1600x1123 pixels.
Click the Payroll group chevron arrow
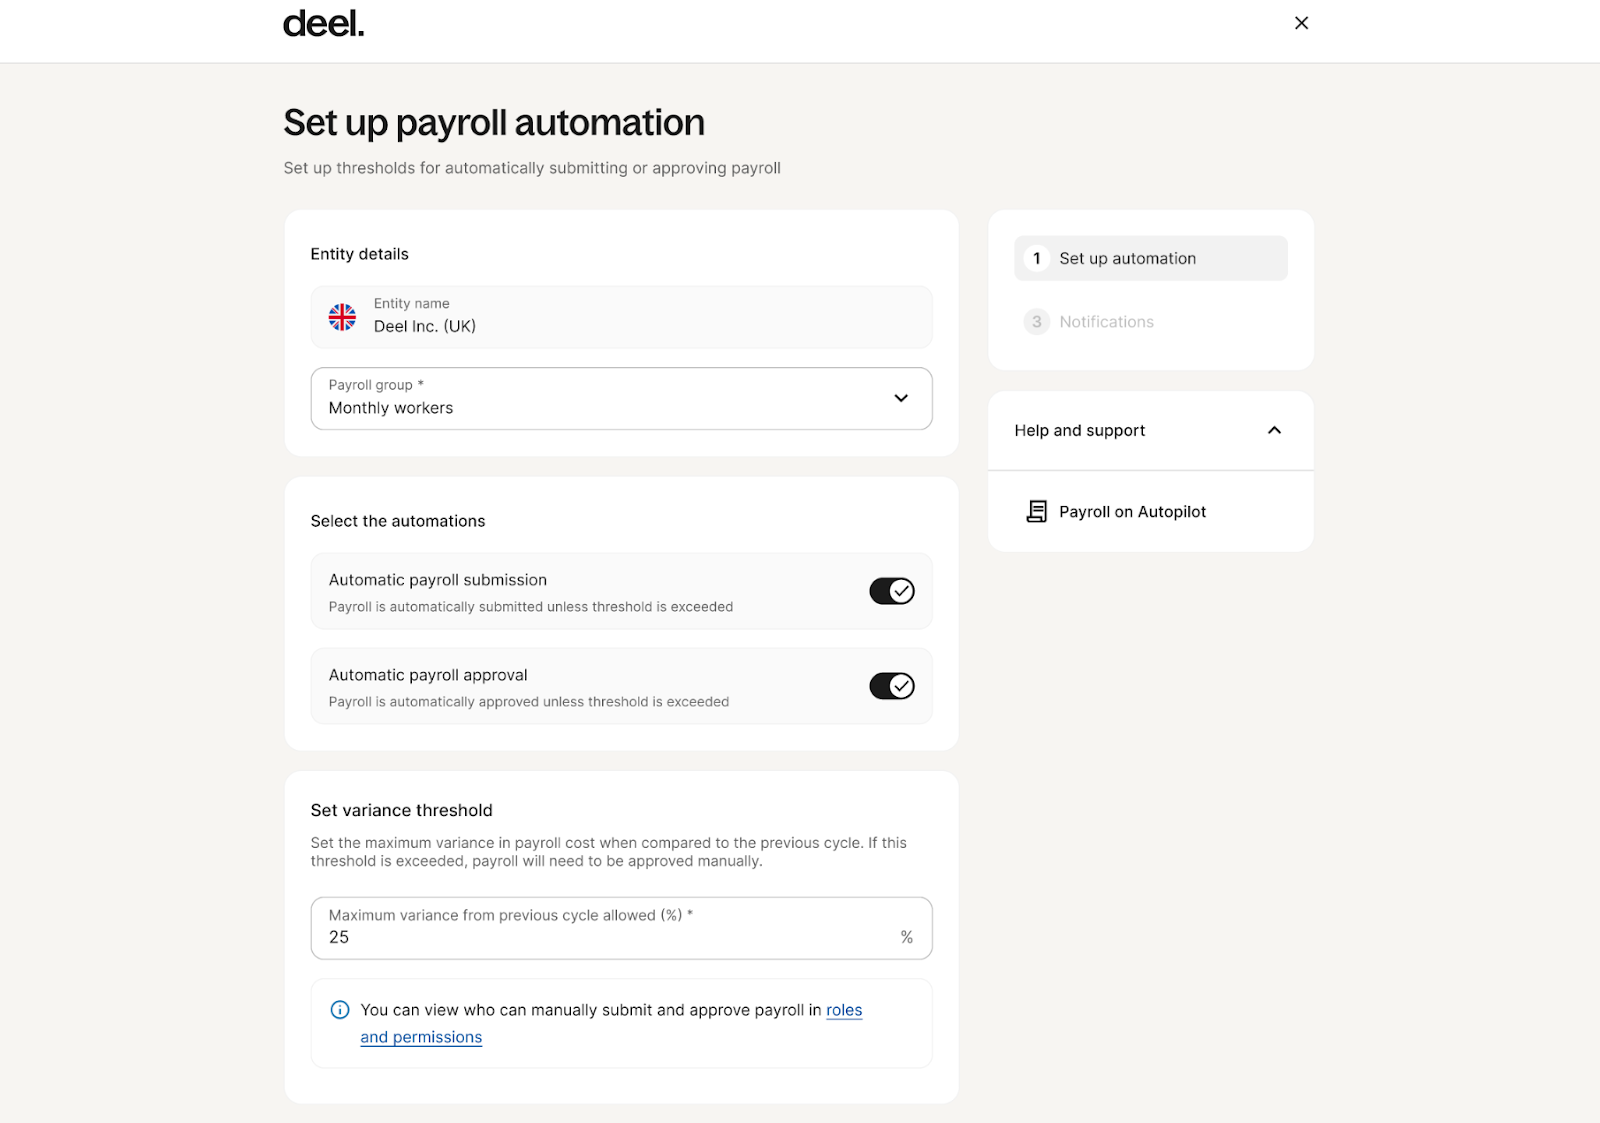coord(901,398)
